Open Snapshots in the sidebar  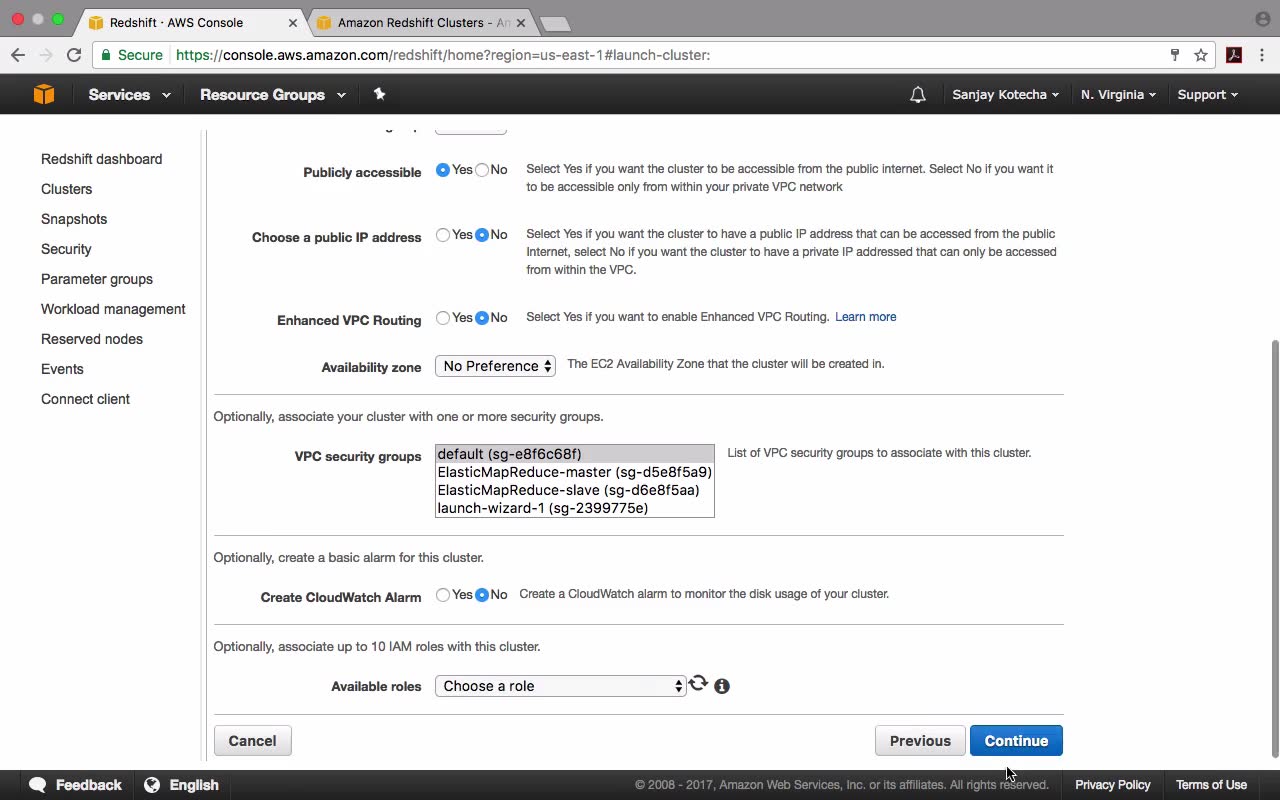[x=74, y=219]
